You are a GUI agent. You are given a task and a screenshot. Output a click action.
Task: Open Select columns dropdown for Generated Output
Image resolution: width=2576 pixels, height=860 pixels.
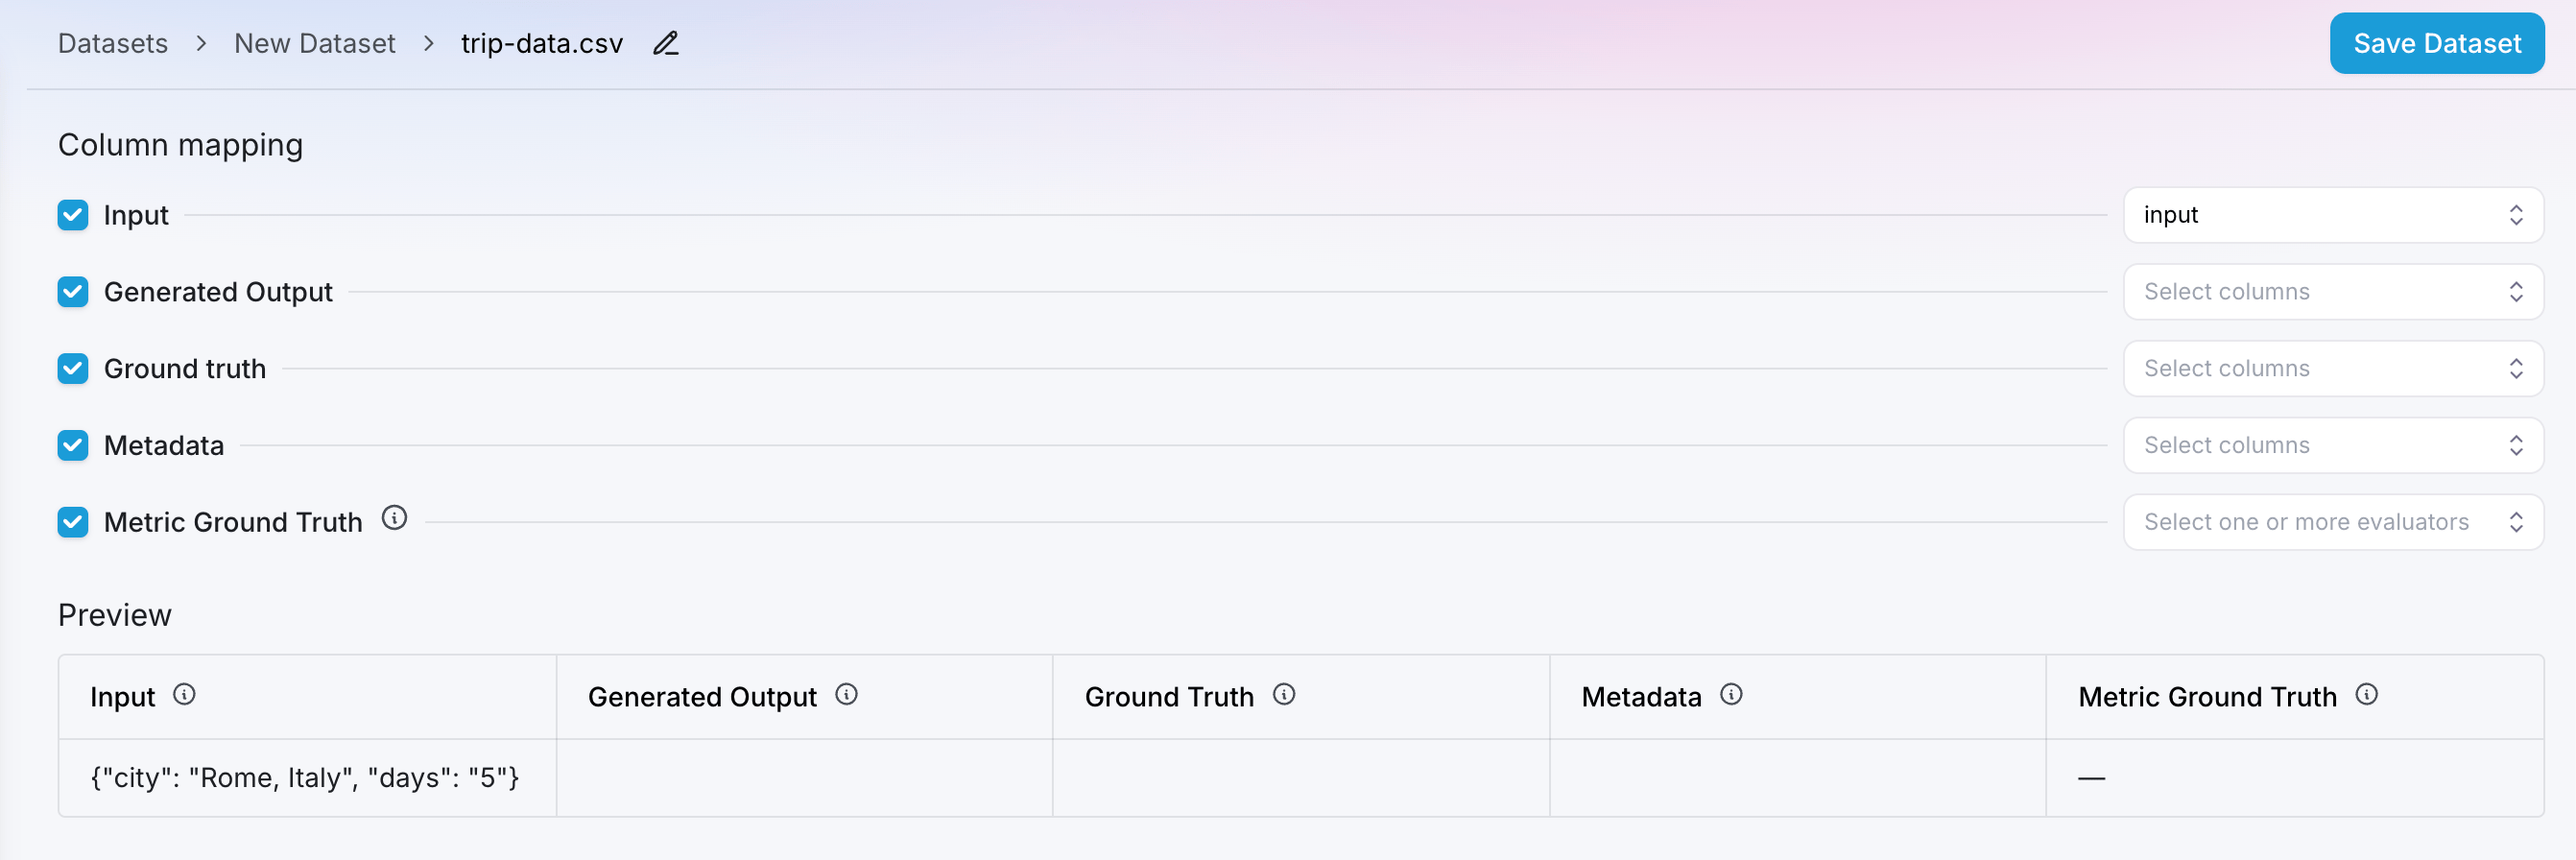point(2333,292)
